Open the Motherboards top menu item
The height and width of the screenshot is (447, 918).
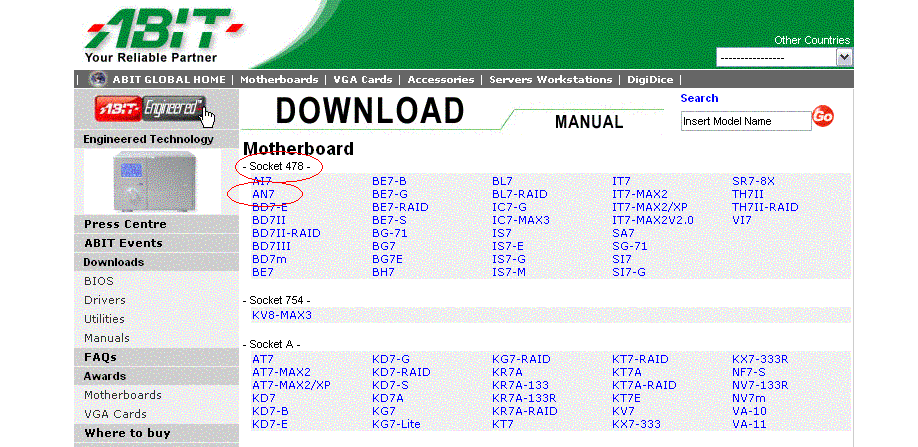[x=279, y=80]
